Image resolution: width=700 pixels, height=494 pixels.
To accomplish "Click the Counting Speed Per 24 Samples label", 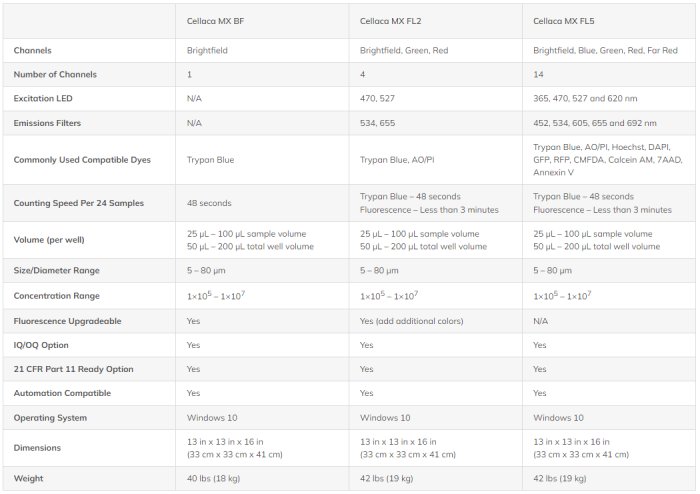I will point(78,203).
